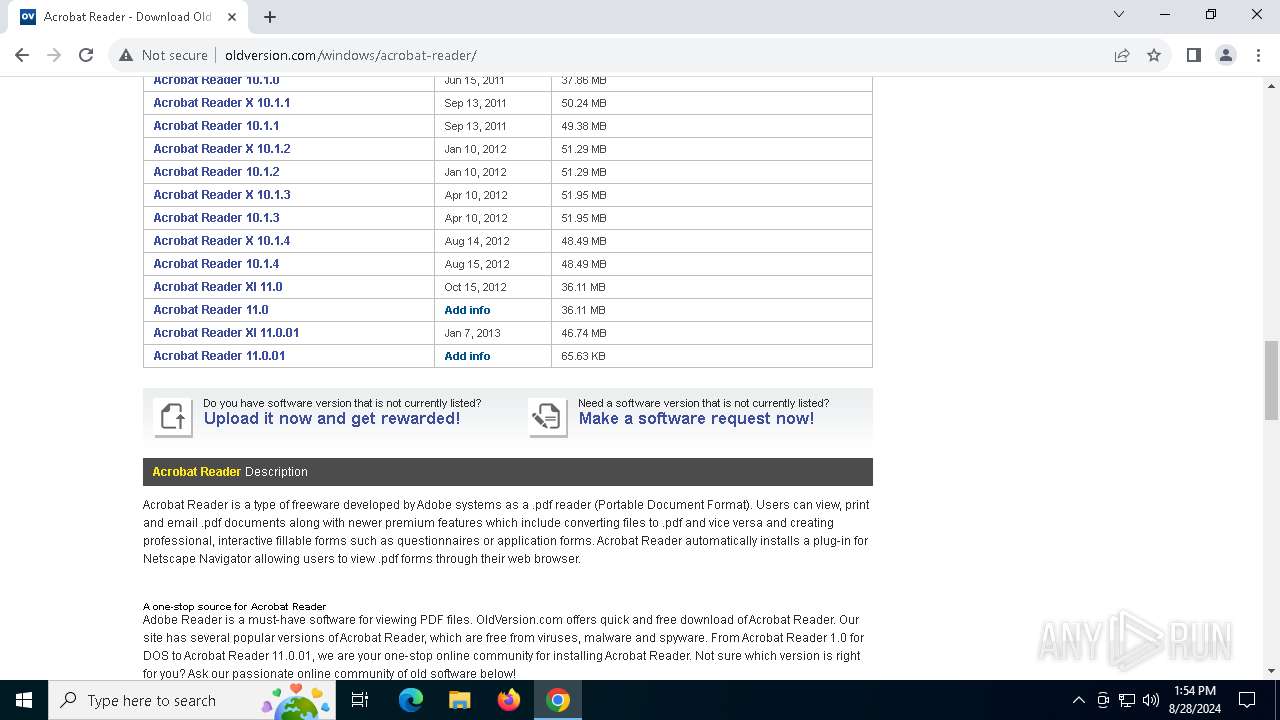1280x720 pixels.
Task: Open Make a software request now
Action: click(x=696, y=418)
